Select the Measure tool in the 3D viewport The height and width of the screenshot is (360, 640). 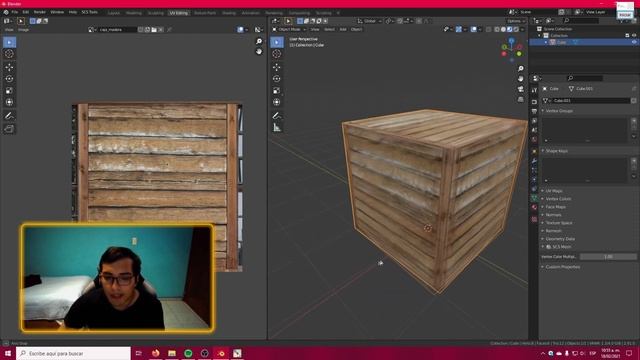pyautogui.click(x=276, y=128)
